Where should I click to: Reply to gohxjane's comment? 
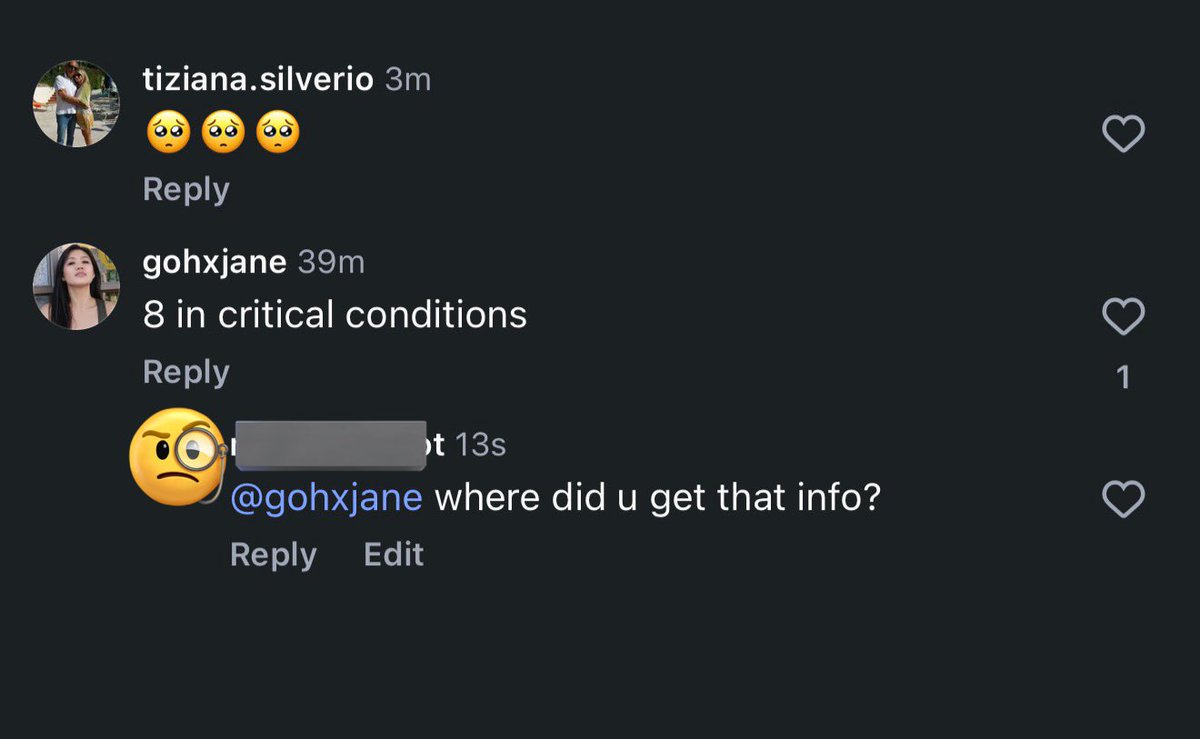(x=186, y=372)
